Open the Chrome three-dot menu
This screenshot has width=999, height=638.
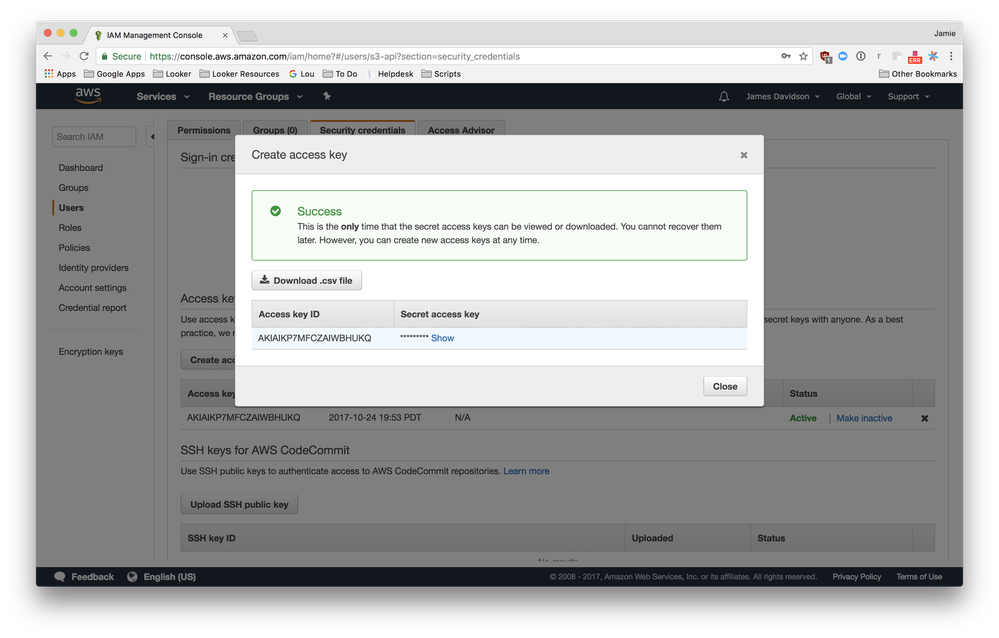point(951,56)
